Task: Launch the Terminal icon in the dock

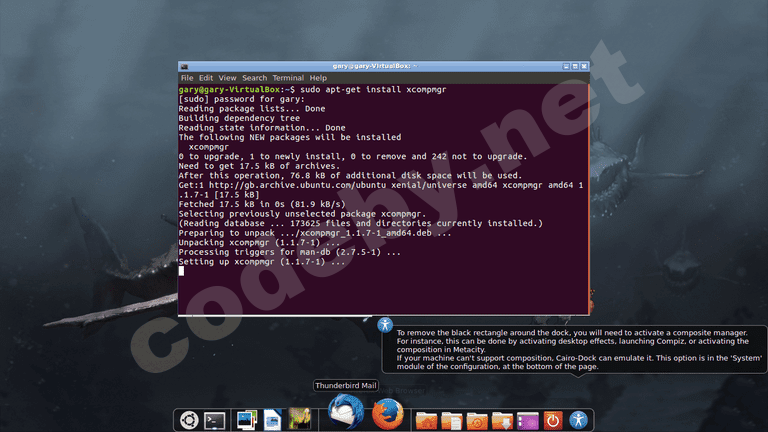Action: tap(215, 420)
